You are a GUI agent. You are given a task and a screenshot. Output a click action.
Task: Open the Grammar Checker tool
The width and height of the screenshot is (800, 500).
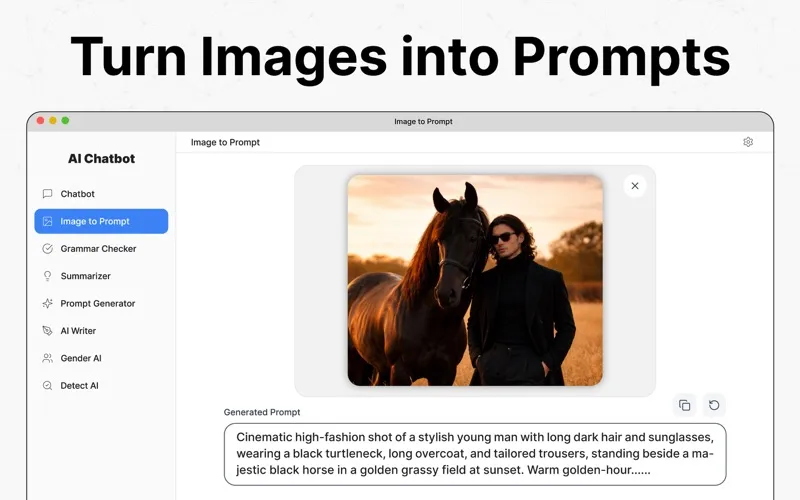click(101, 248)
